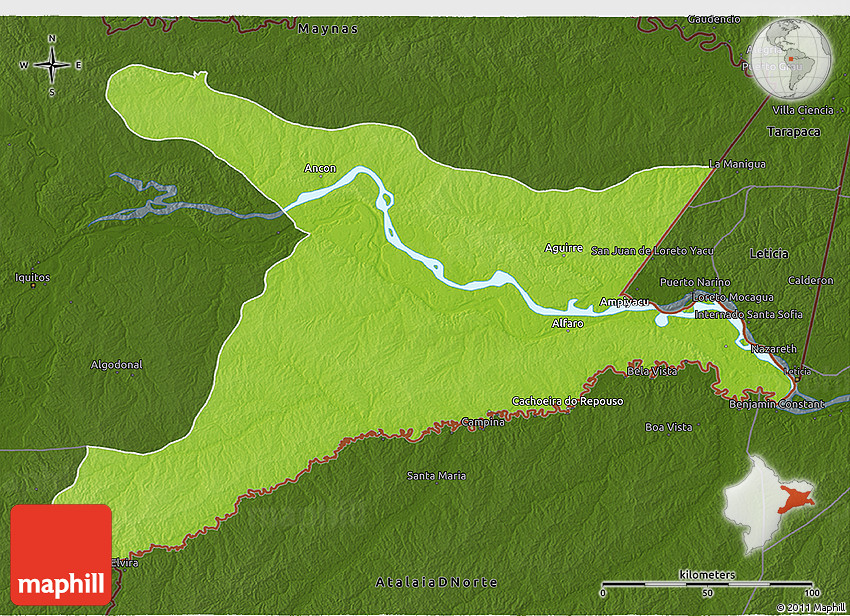The height and width of the screenshot is (616, 850).
Task: Click the © 2011 Maphill copyright text
Action: (x=810, y=608)
